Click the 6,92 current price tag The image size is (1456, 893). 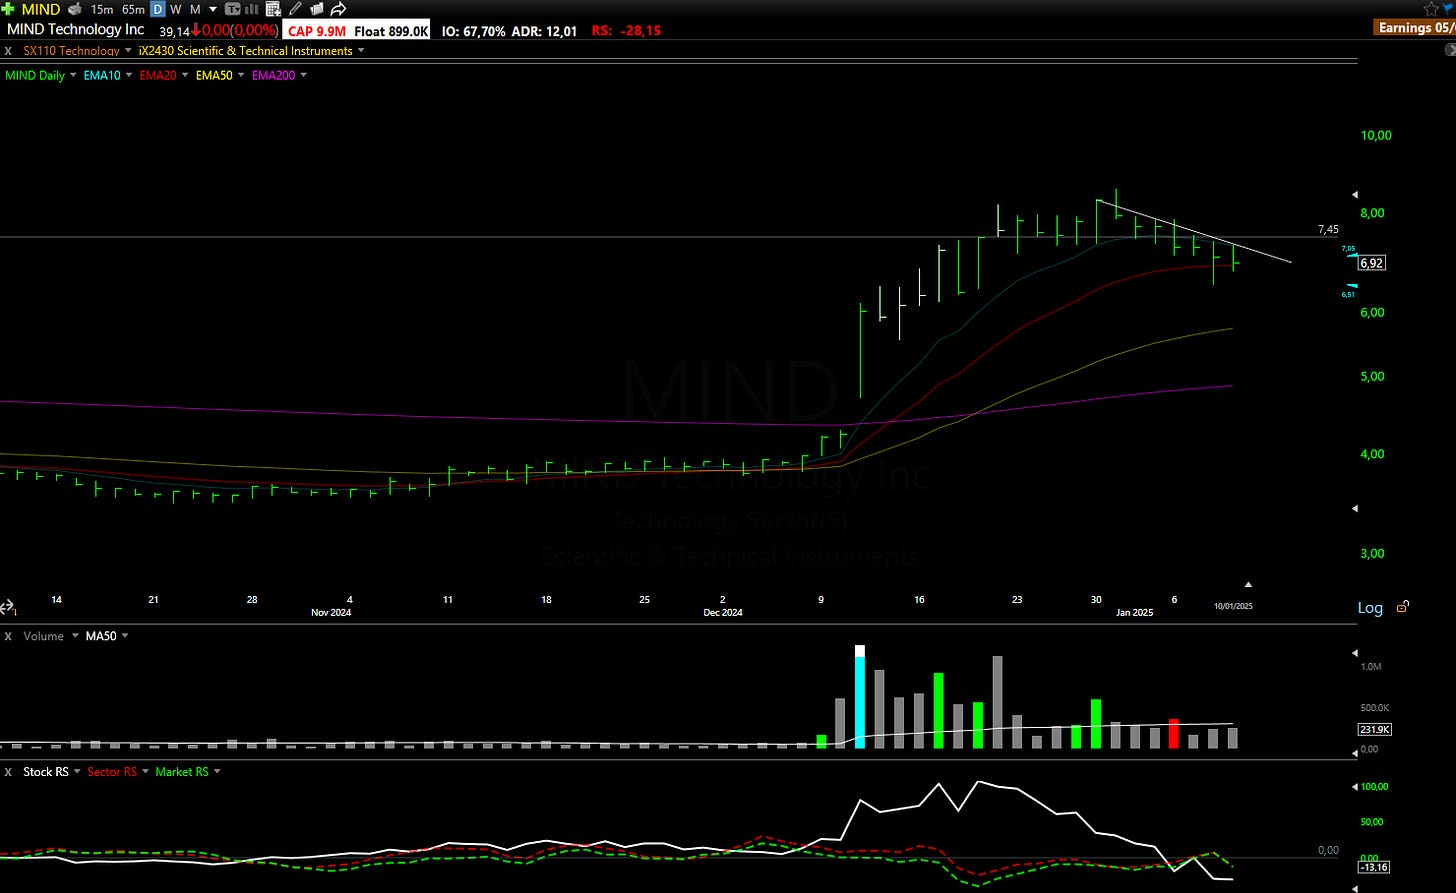coord(1371,263)
